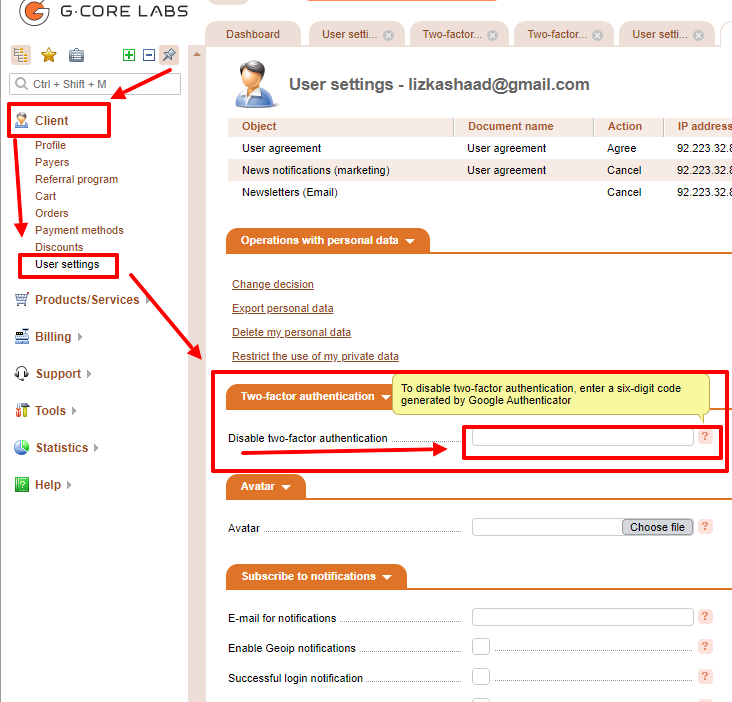Close the first Two-factor... tab
Image resolution: width=732 pixels, height=702 pixels.
[493, 35]
